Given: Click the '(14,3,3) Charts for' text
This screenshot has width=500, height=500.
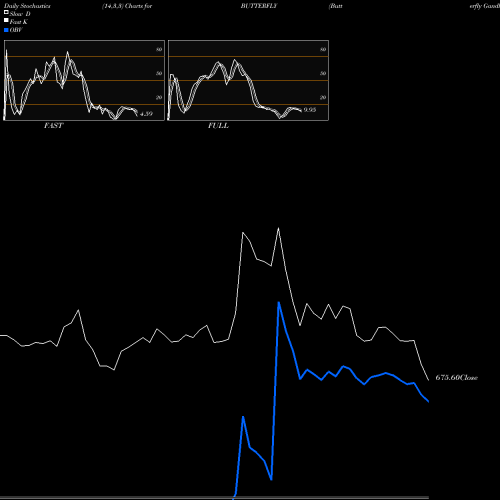Looking at the screenshot, I should [x=127, y=6].
